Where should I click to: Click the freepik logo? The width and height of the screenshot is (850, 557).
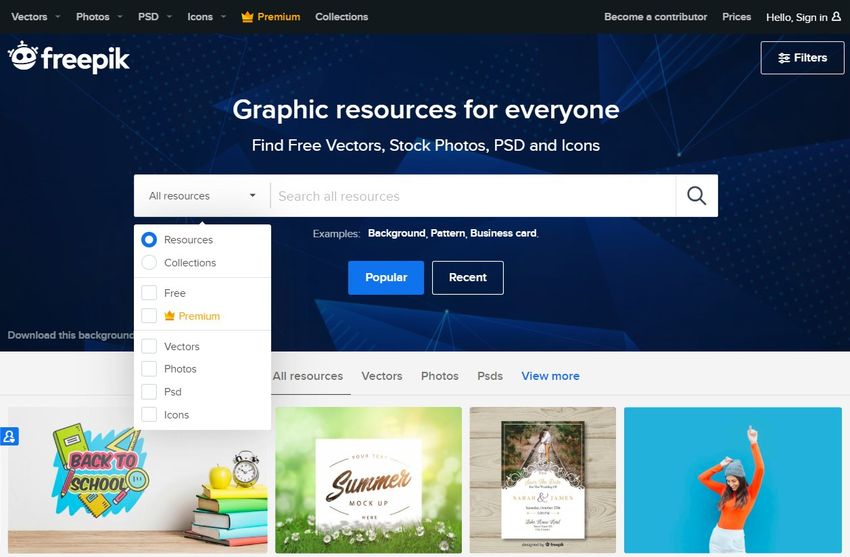[x=69, y=57]
